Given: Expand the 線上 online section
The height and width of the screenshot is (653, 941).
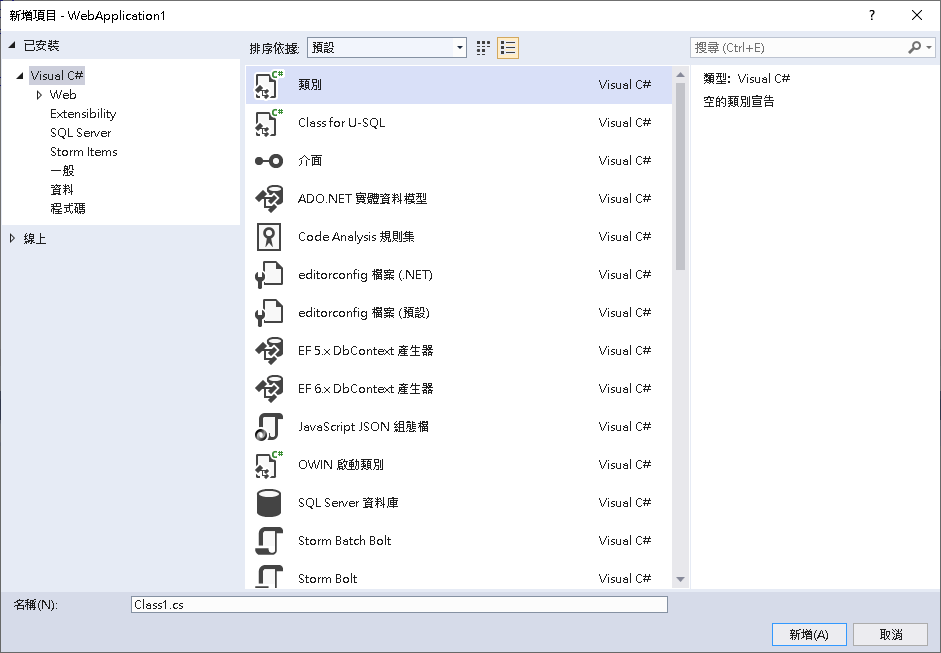Looking at the screenshot, I should (x=12, y=238).
